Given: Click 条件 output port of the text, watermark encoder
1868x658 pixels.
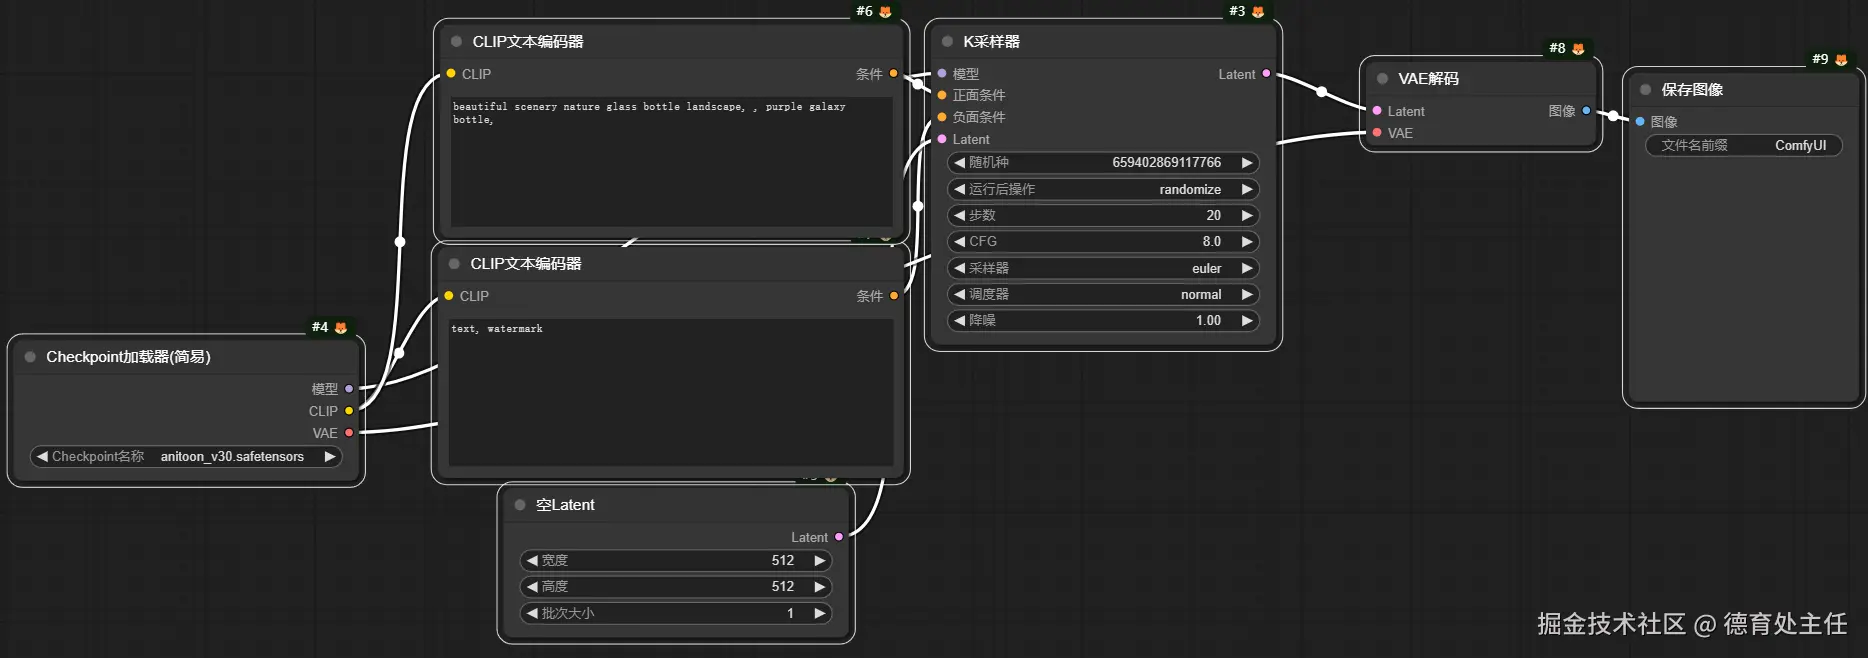Looking at the screenshot, I should pos(894,296).
